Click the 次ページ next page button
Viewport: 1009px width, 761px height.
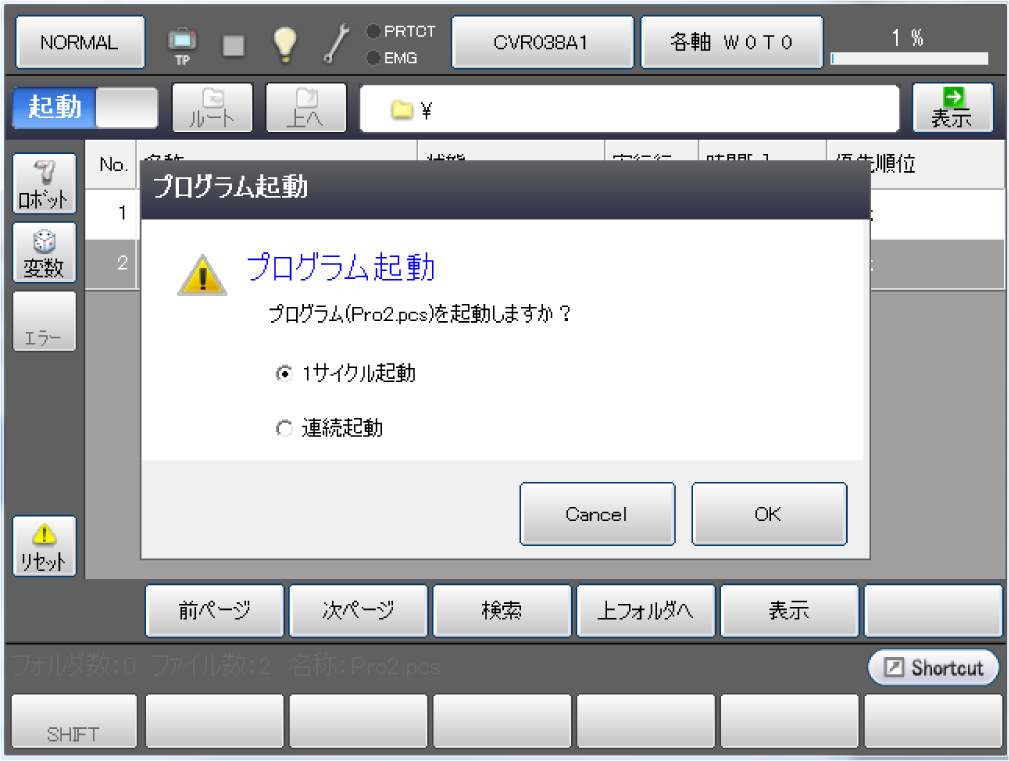tap(358, 611)
